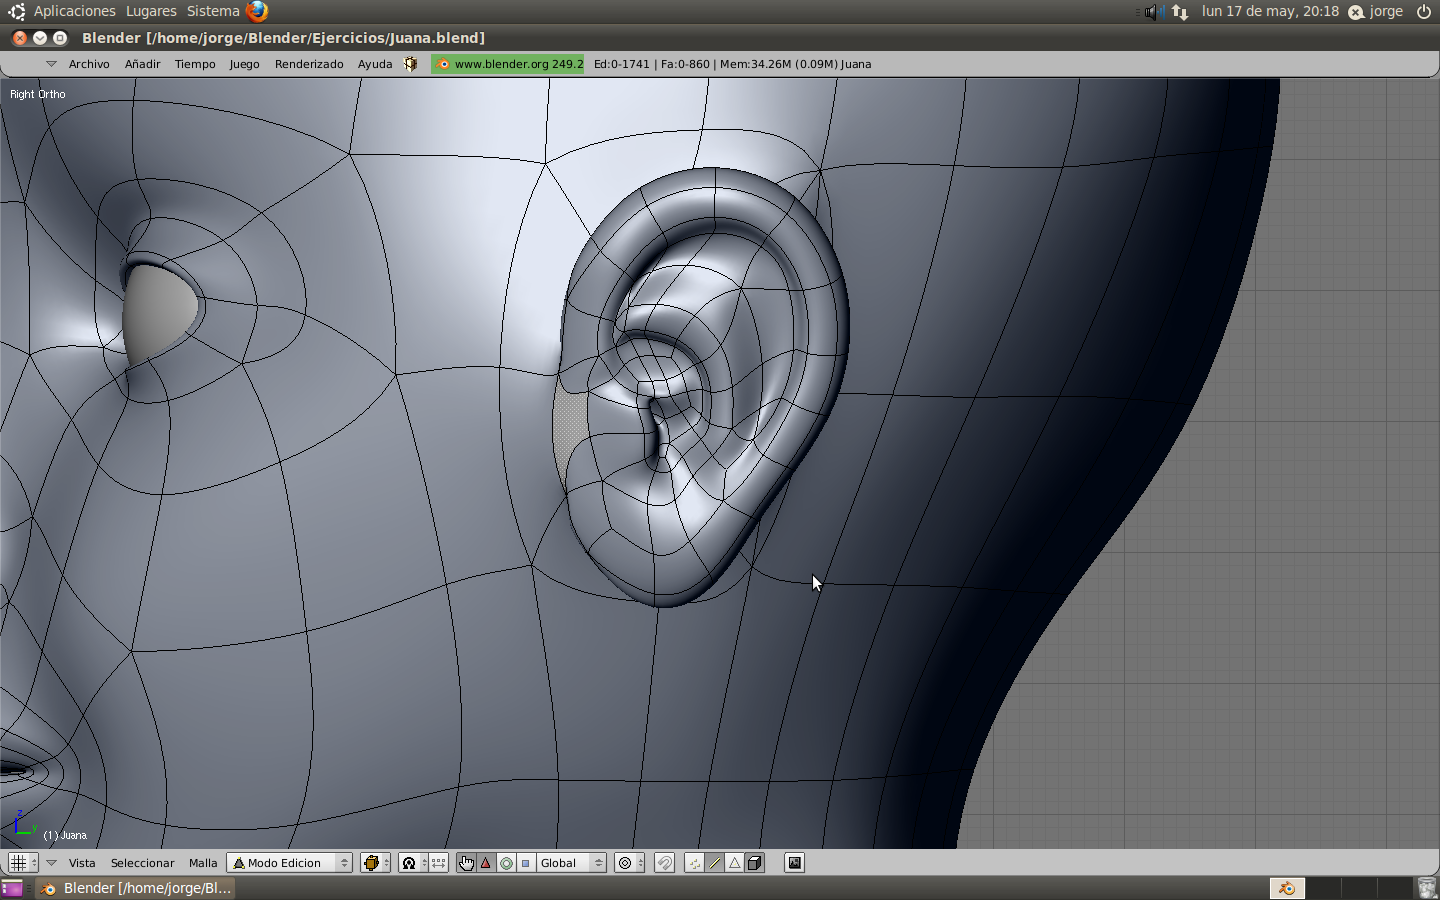Collapse the top header menus triangle
1440x900 pixels.
(x=51, y=64)
